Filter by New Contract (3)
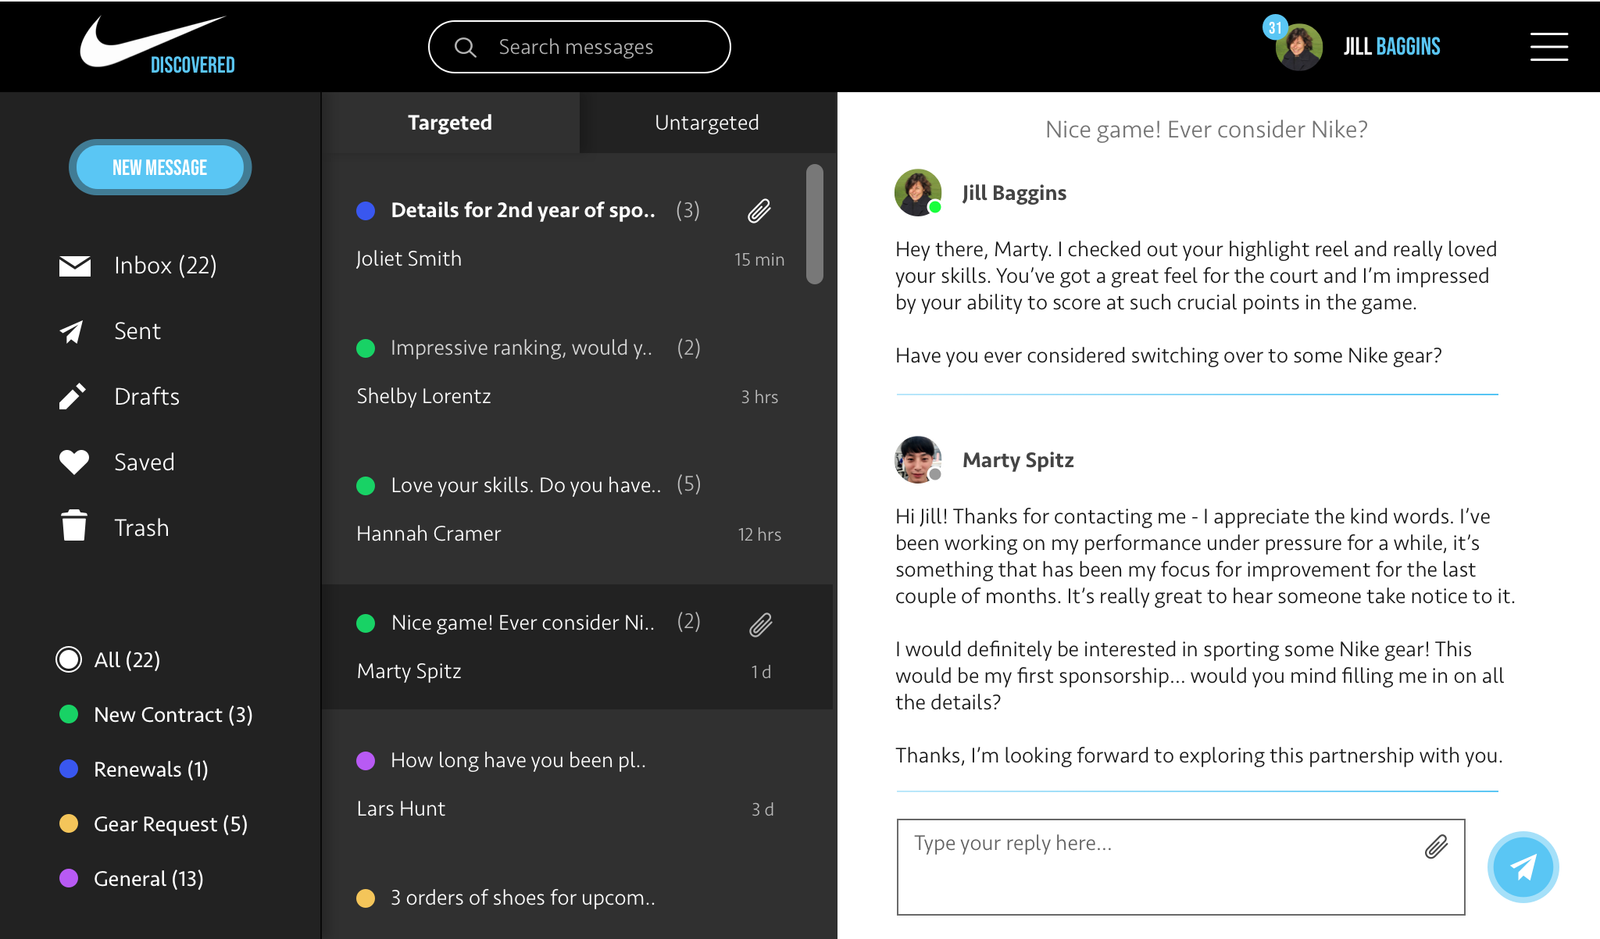 [x=172, y=715]
